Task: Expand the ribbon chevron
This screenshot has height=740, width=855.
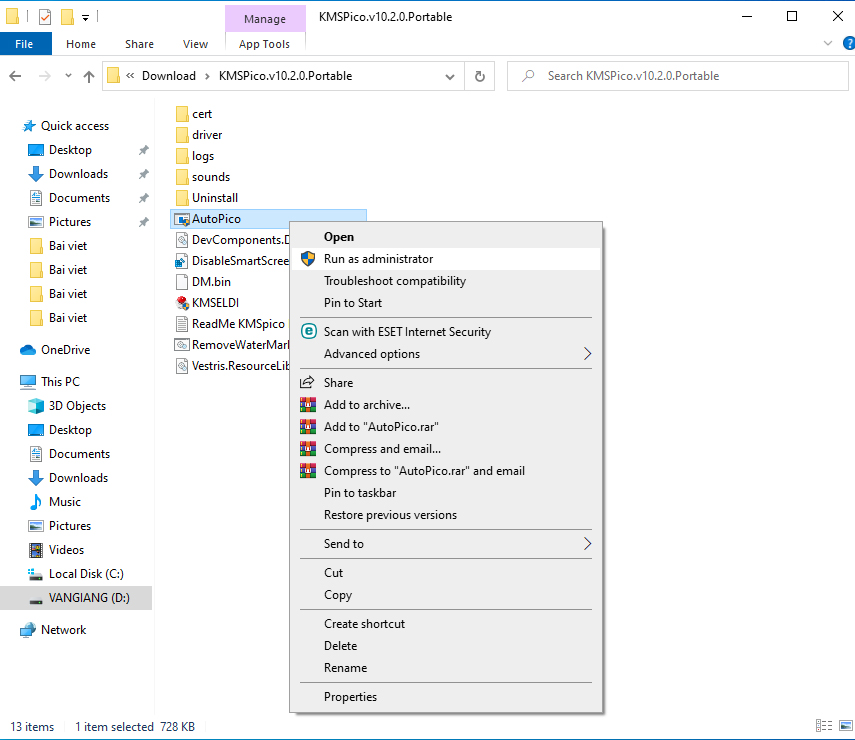Action: coord(828,43)
